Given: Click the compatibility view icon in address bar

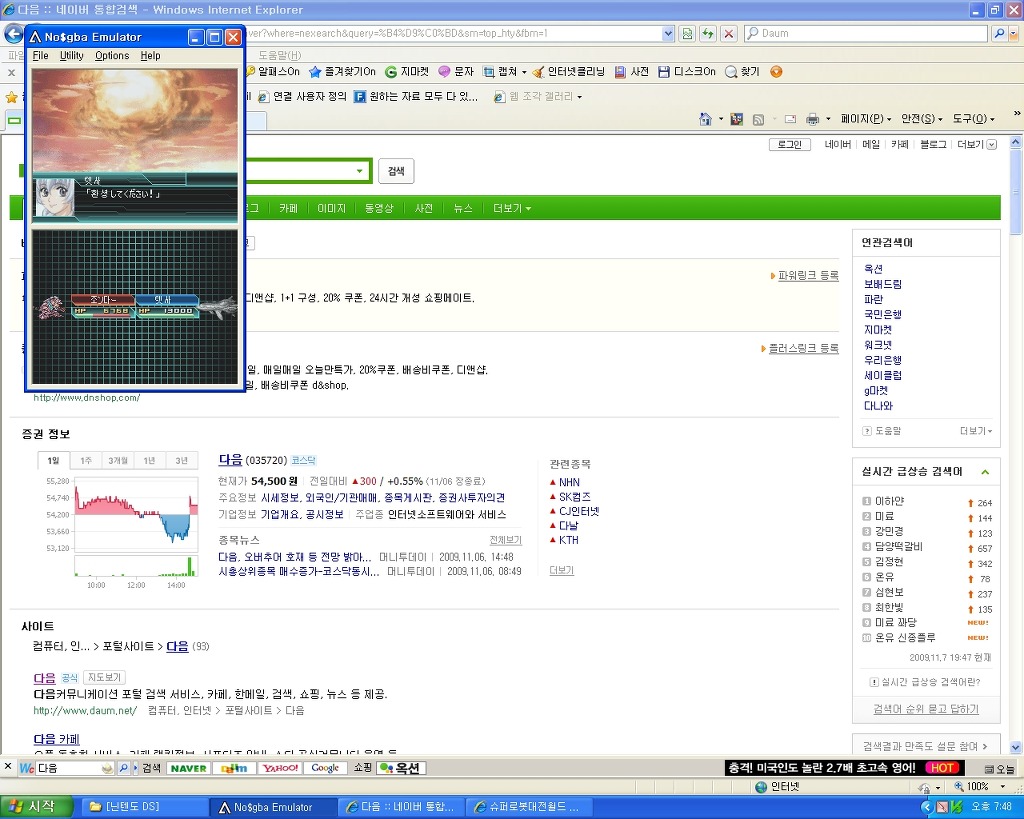Looking at the screenshot, I should (687, 33).
